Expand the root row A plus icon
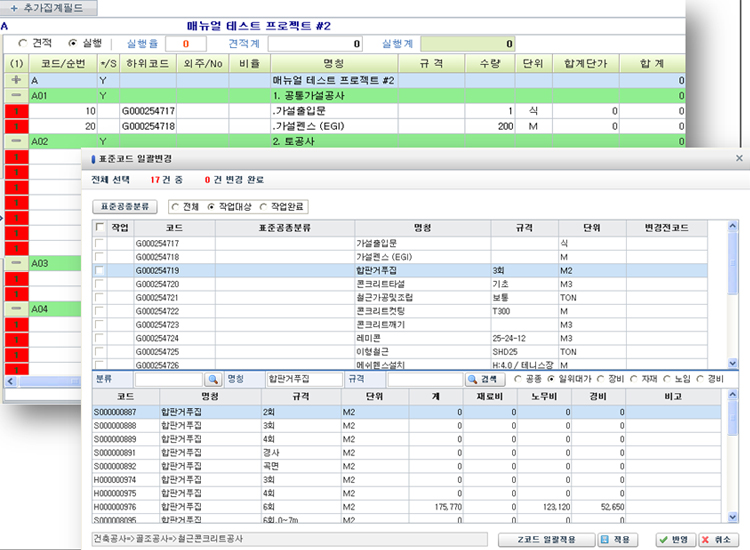Viewport: 750px width, 550px height. coord(16,80)
